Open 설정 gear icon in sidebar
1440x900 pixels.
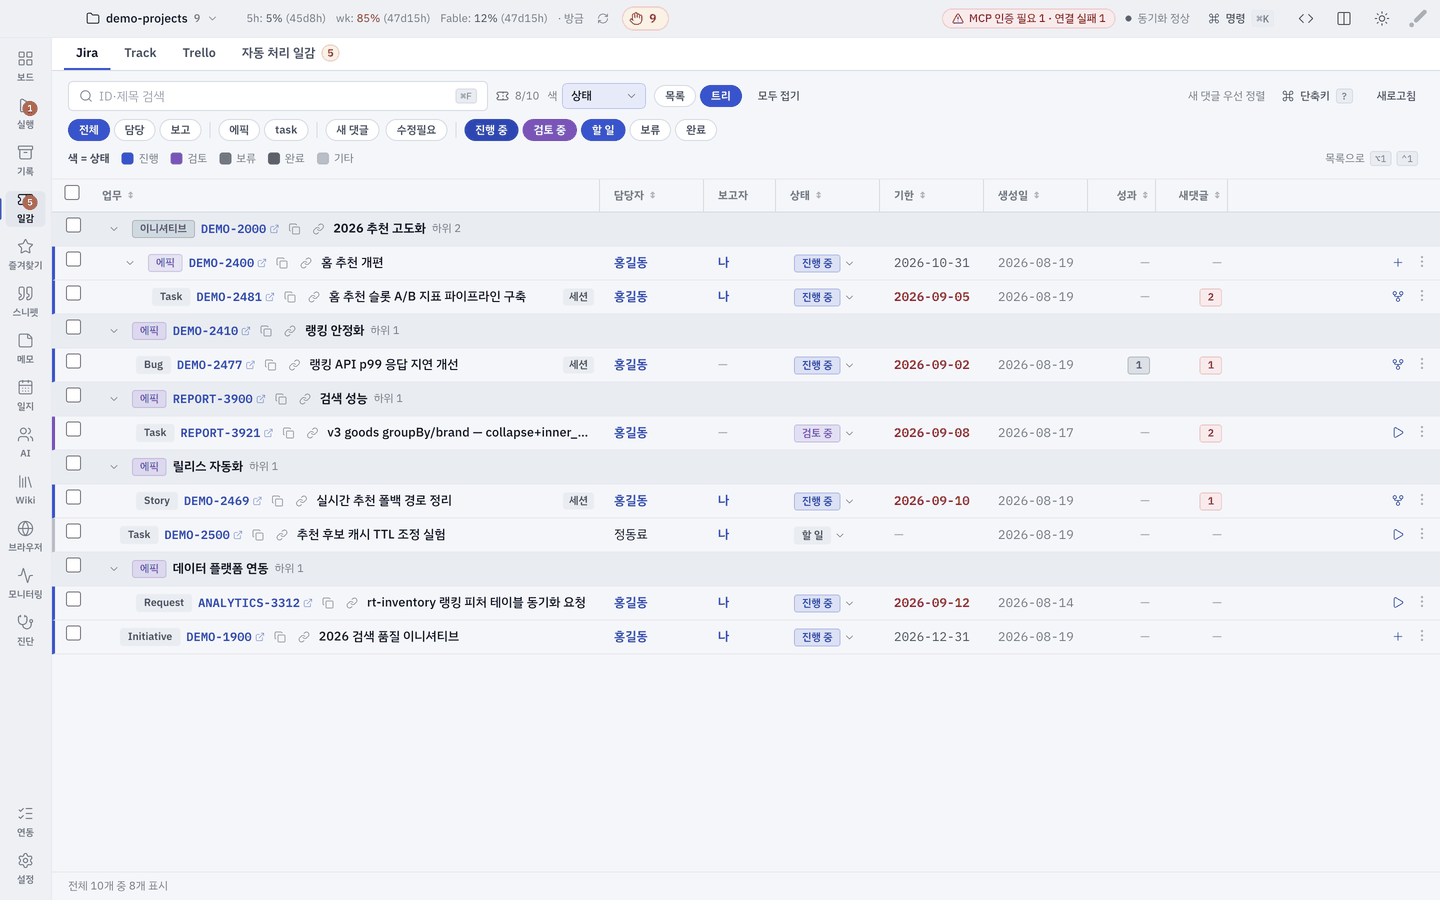point(25,868)
